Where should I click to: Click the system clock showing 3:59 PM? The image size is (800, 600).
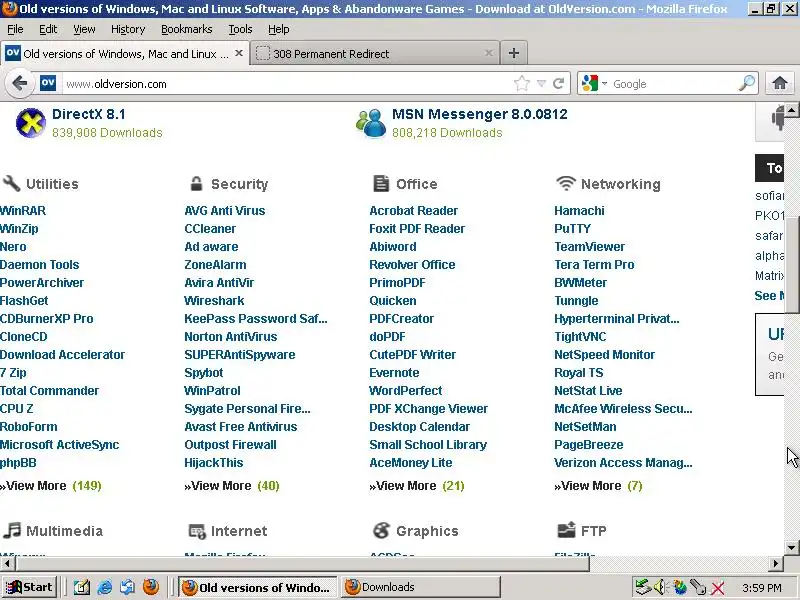click(762, 588)
